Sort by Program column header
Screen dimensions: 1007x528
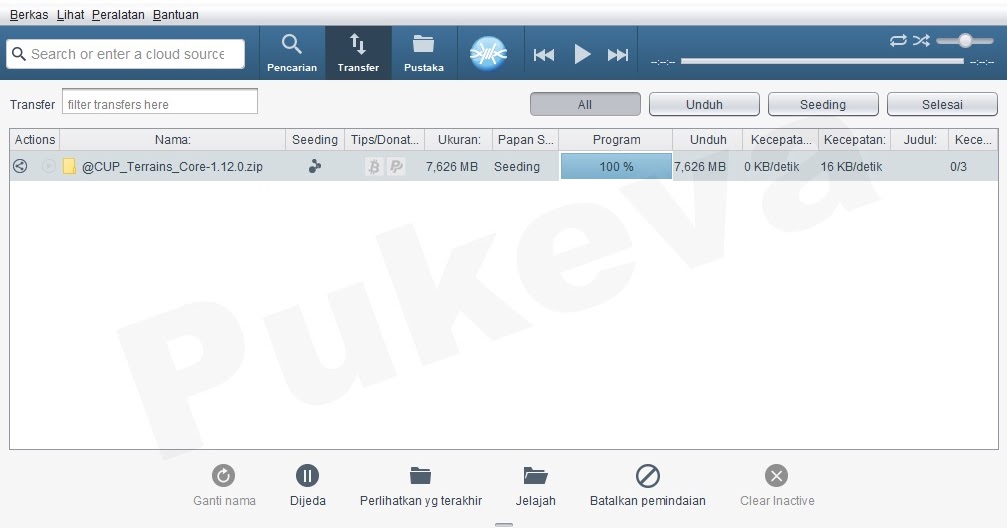[x=616, y=139]
